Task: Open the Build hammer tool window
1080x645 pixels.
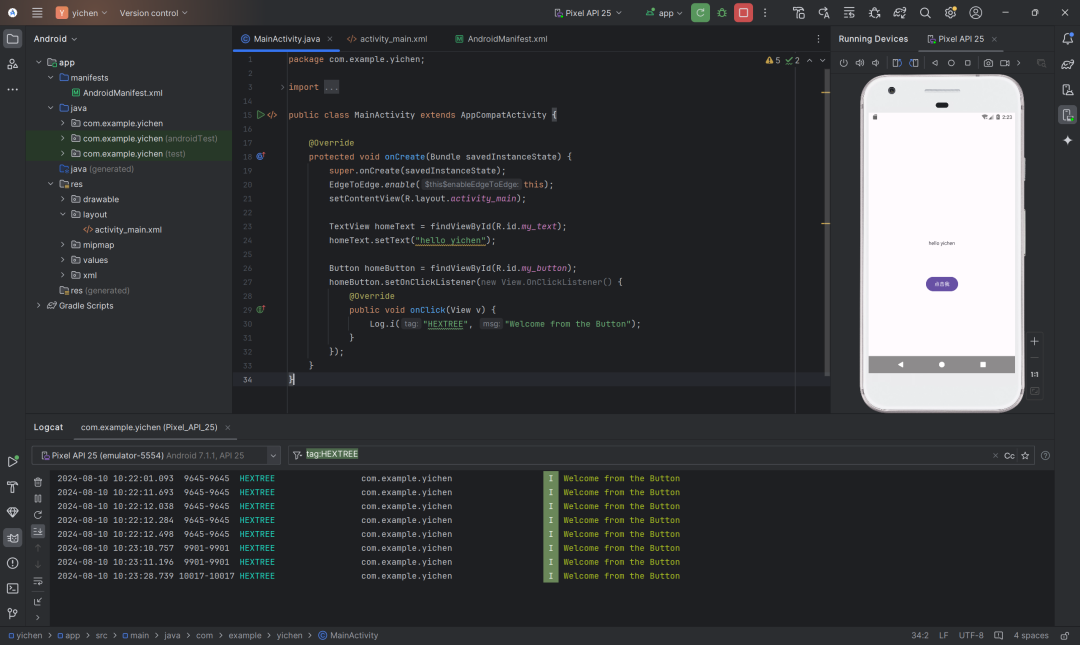Action: coord(13,487)
